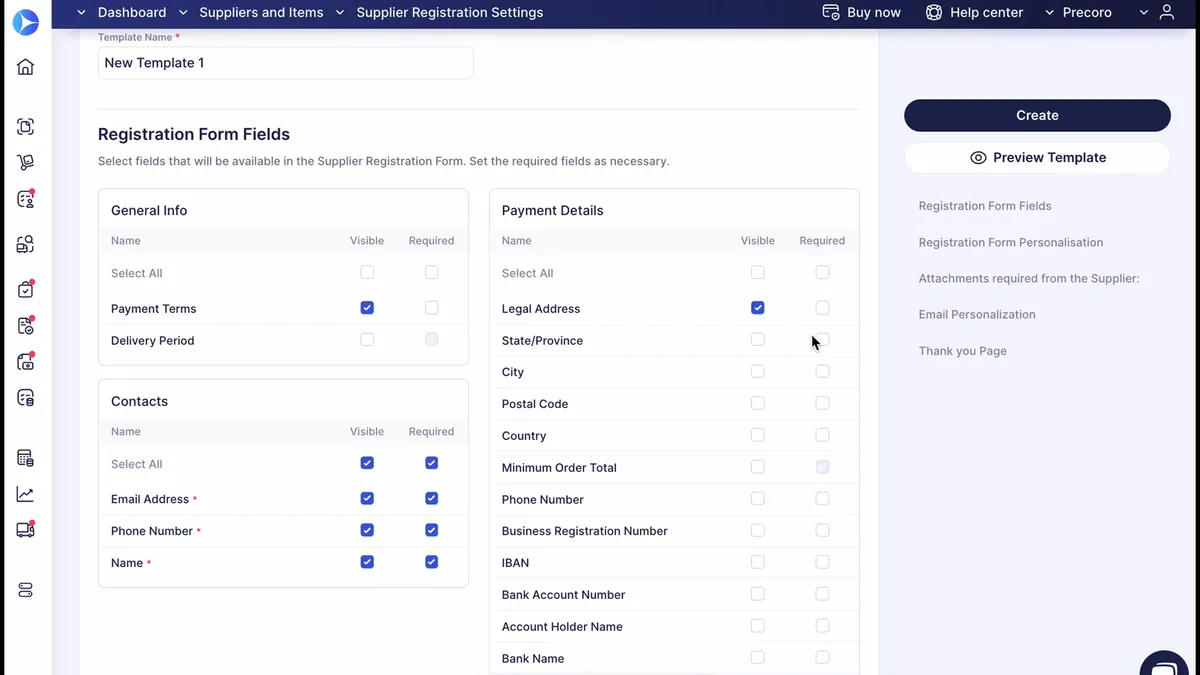Check Required for Postal Code
This screenshot has height=675, width=1200.
[x=822, y=403]
